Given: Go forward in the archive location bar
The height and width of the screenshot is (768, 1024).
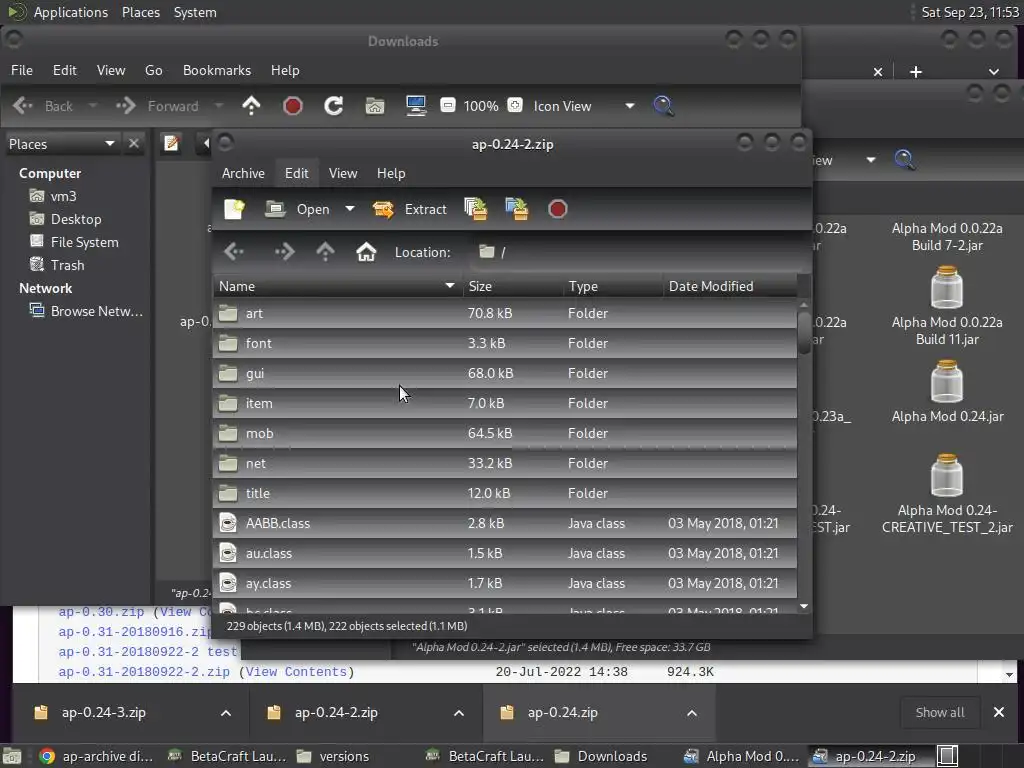Looking at the screenshot, I should 284,251.
